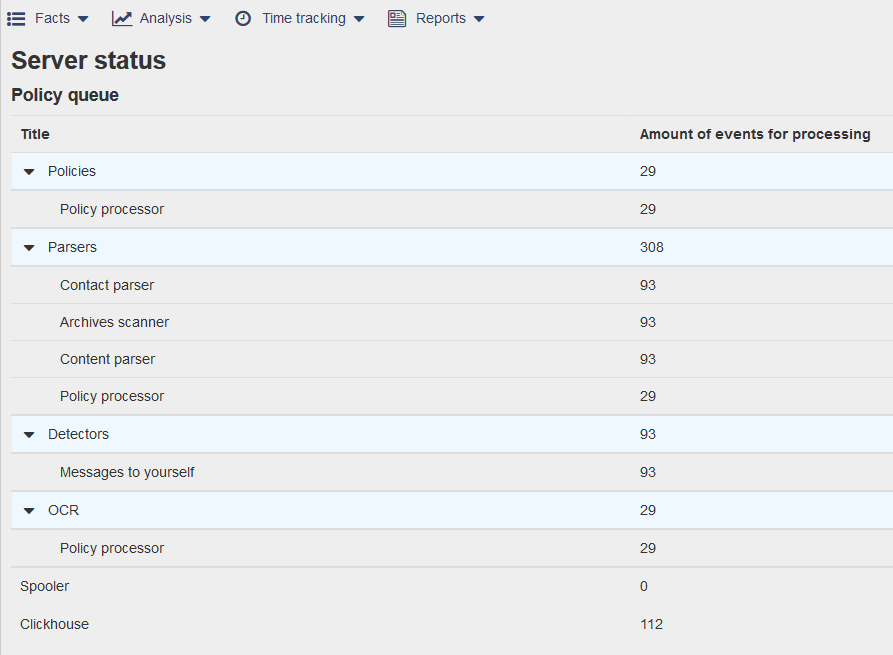
Task: Open the Time tracking menu
Action: pyautogui.click(x=303, y=18)
